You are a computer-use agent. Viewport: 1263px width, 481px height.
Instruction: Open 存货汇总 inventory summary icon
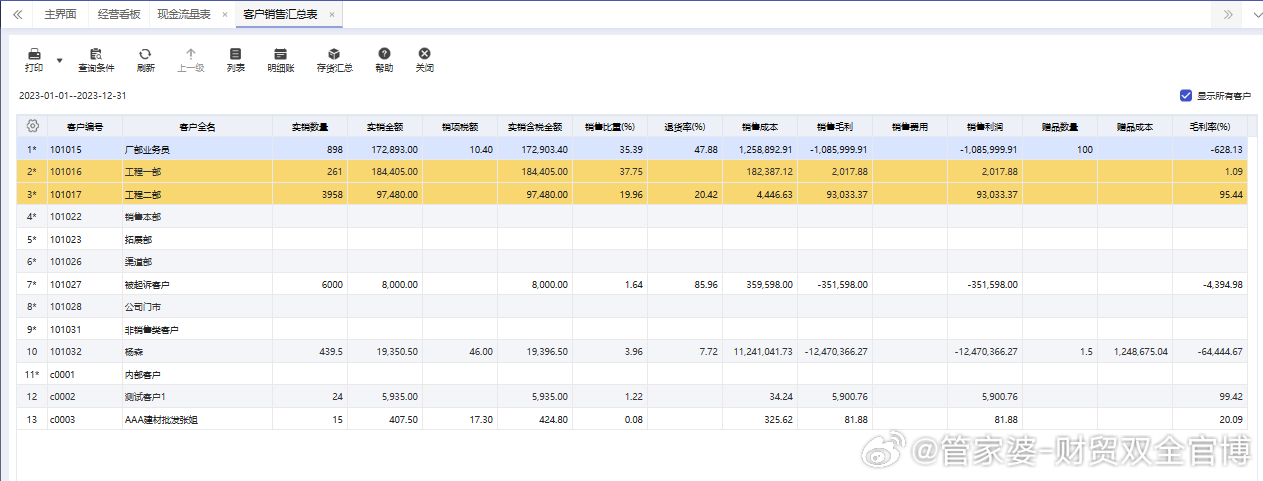[334, 54]
